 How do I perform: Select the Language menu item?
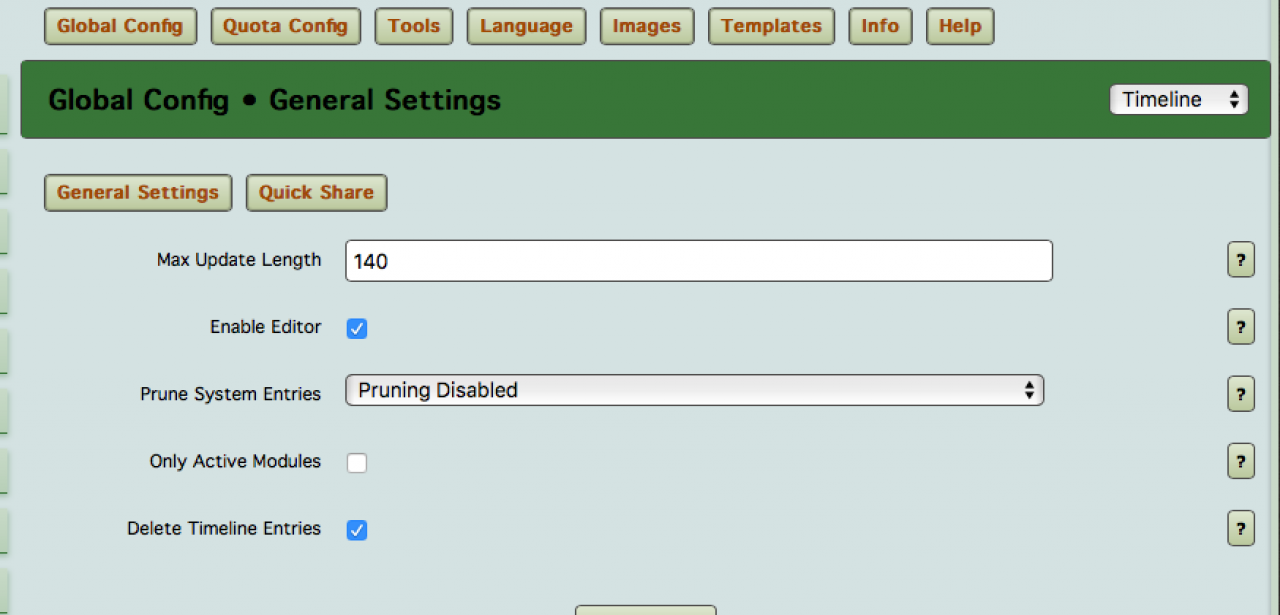pyautogui.click(x=526, y=26)
